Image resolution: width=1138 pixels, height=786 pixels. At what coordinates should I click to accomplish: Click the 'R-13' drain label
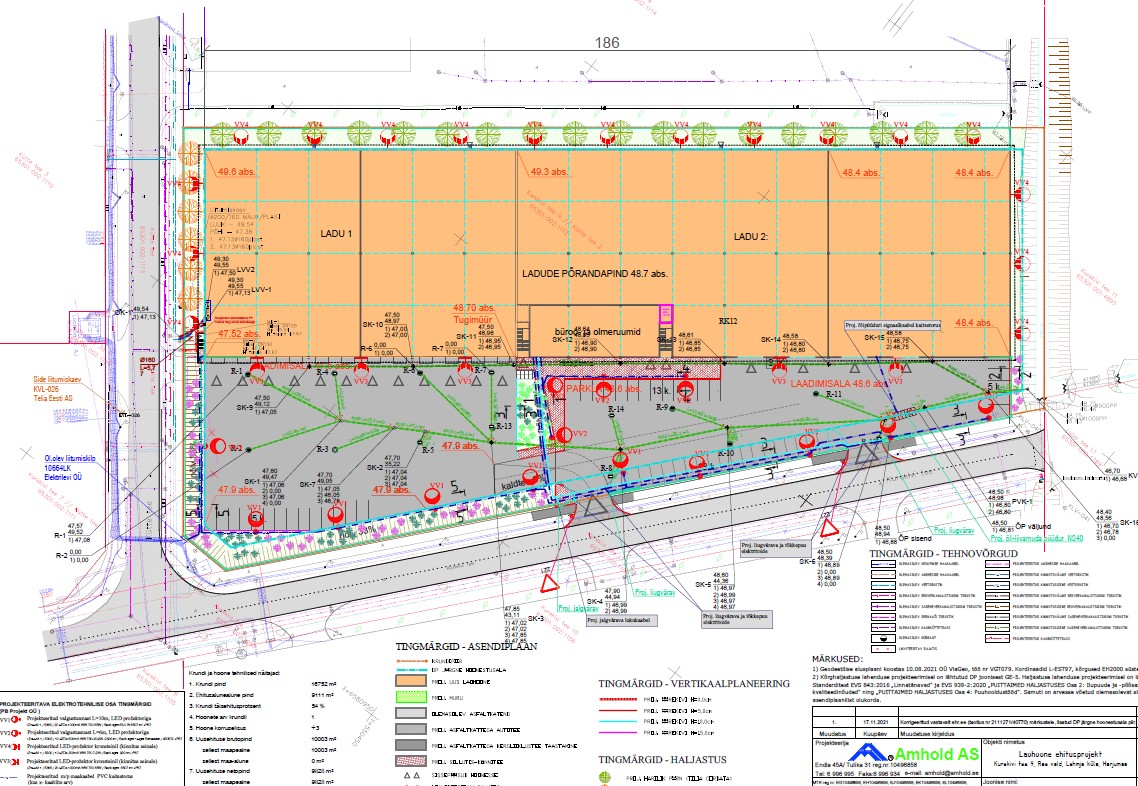pos(502,425)
